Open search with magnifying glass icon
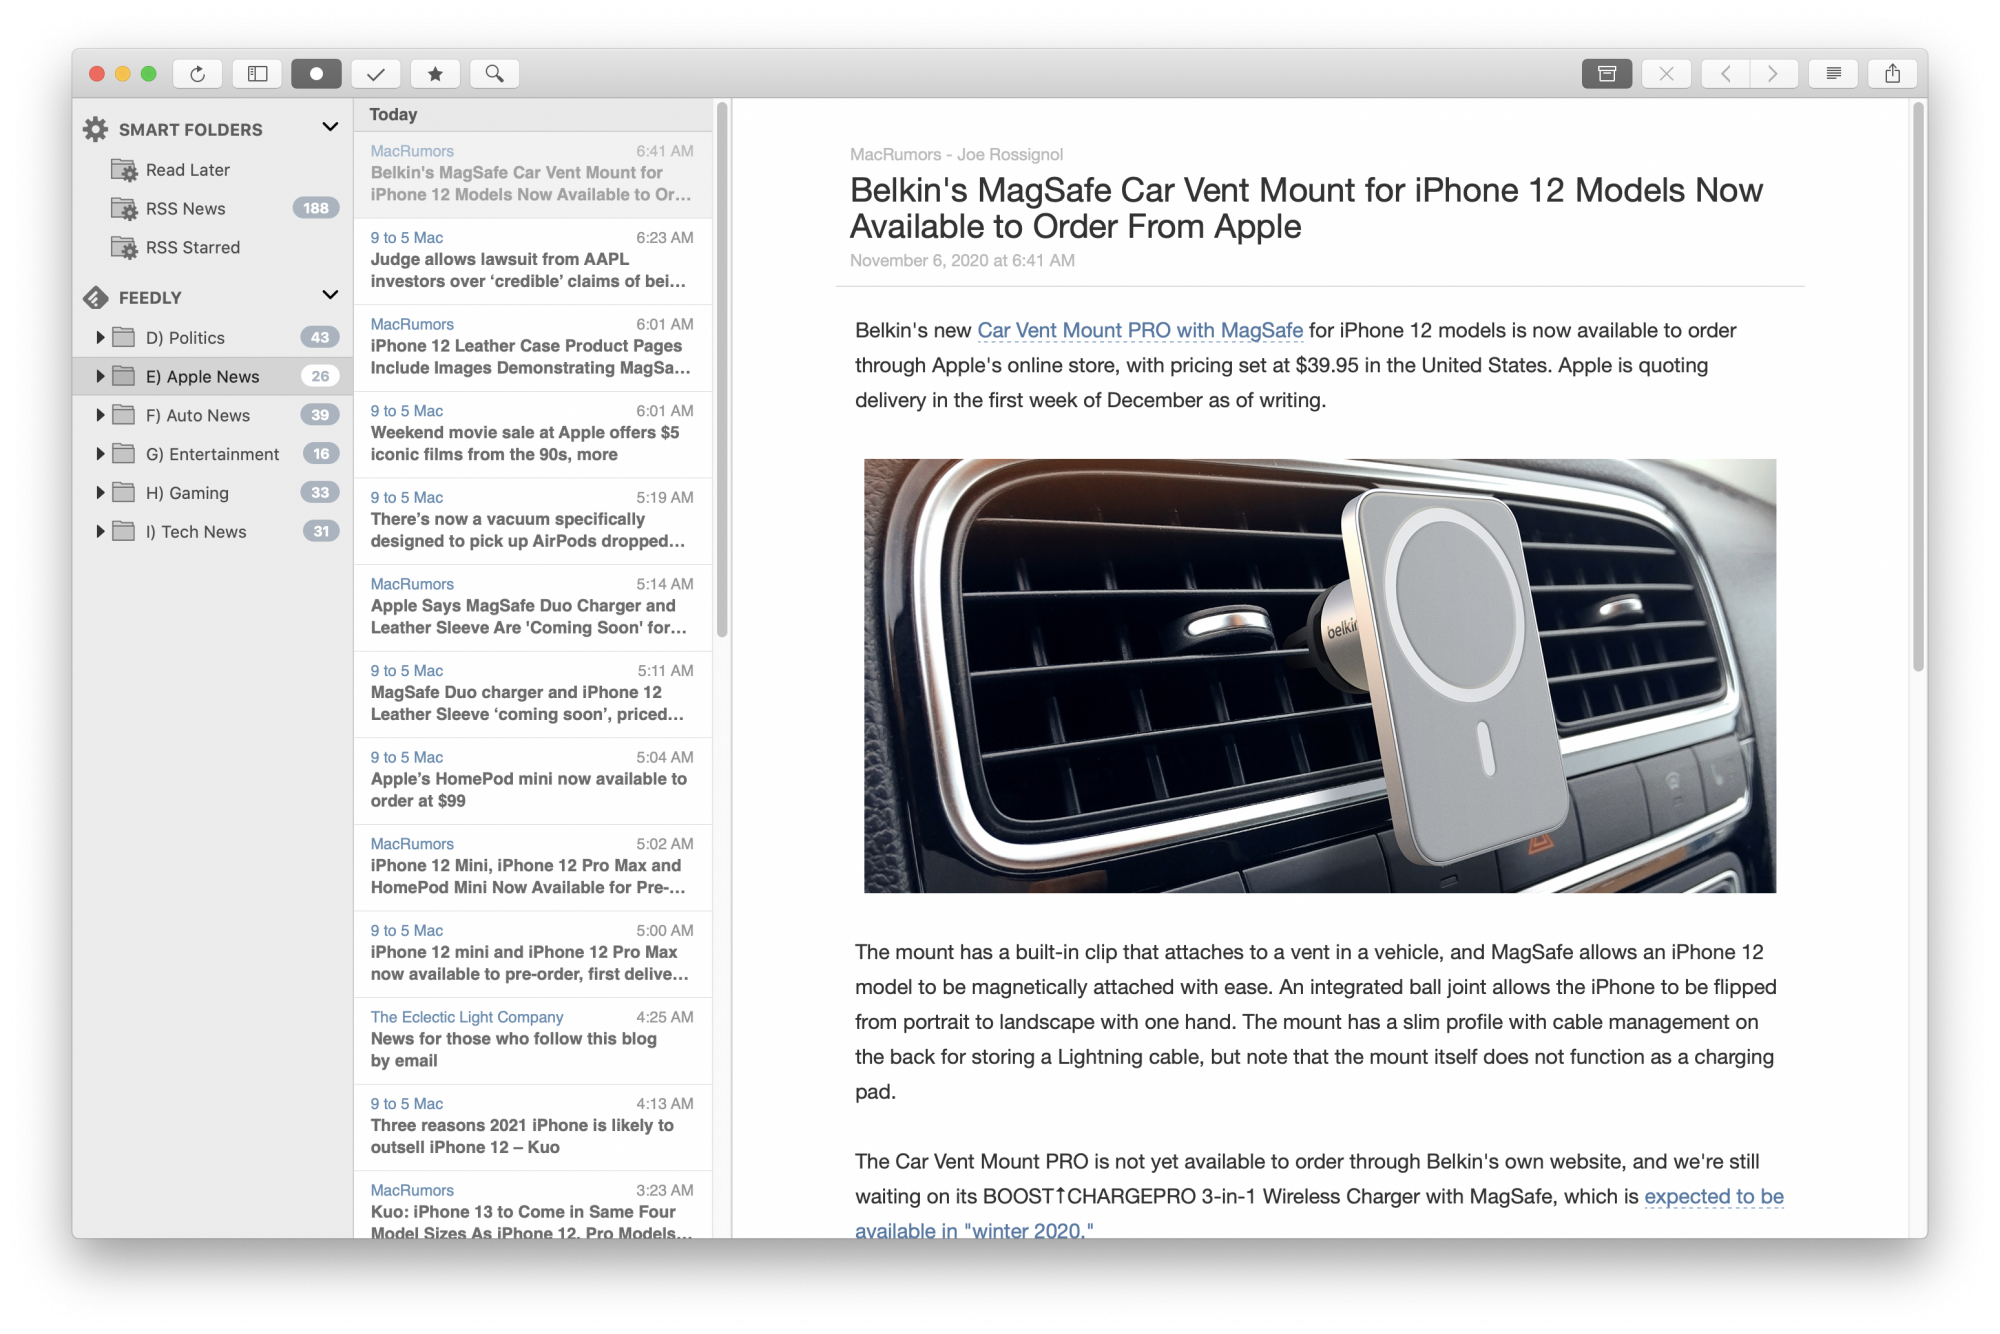This screenshot has width=2000, height=1334. (x=494, y=74)
